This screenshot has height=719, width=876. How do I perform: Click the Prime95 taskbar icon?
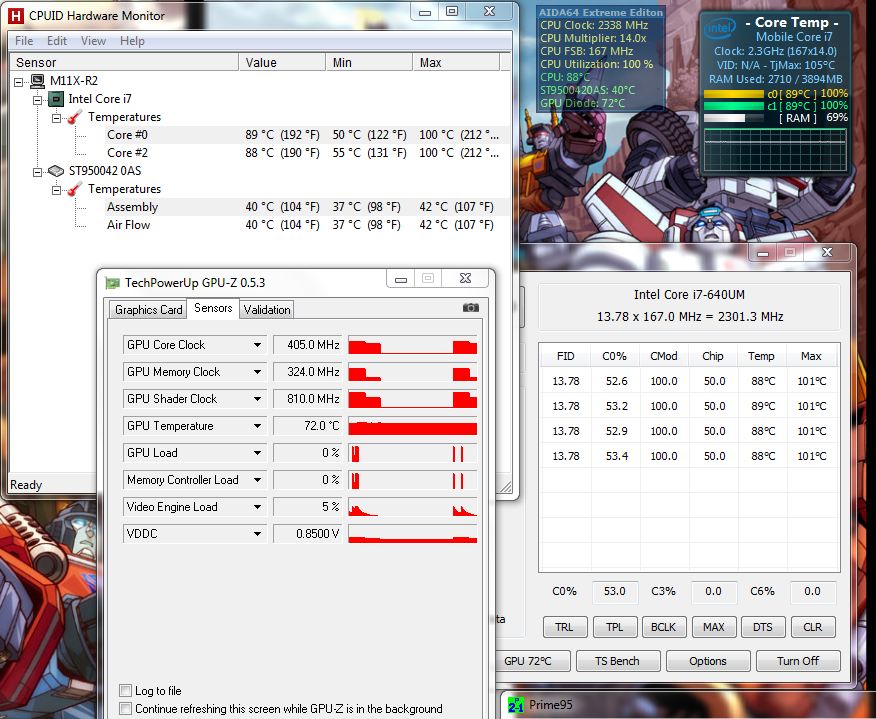[516, 705]
